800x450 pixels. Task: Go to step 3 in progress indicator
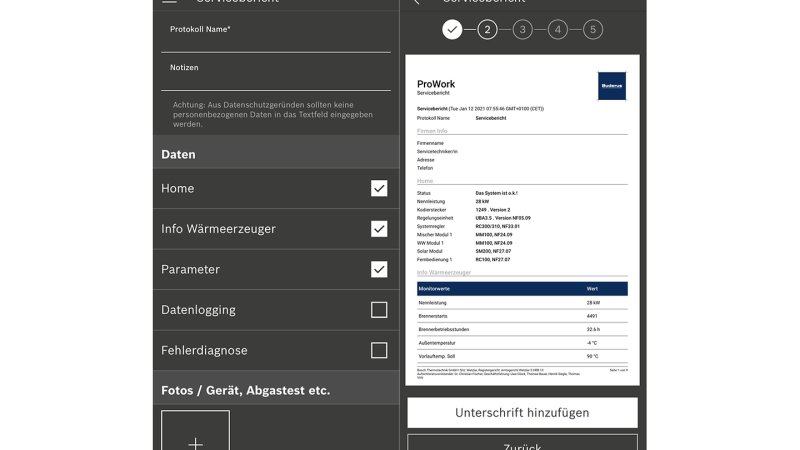tap(522, 30)
